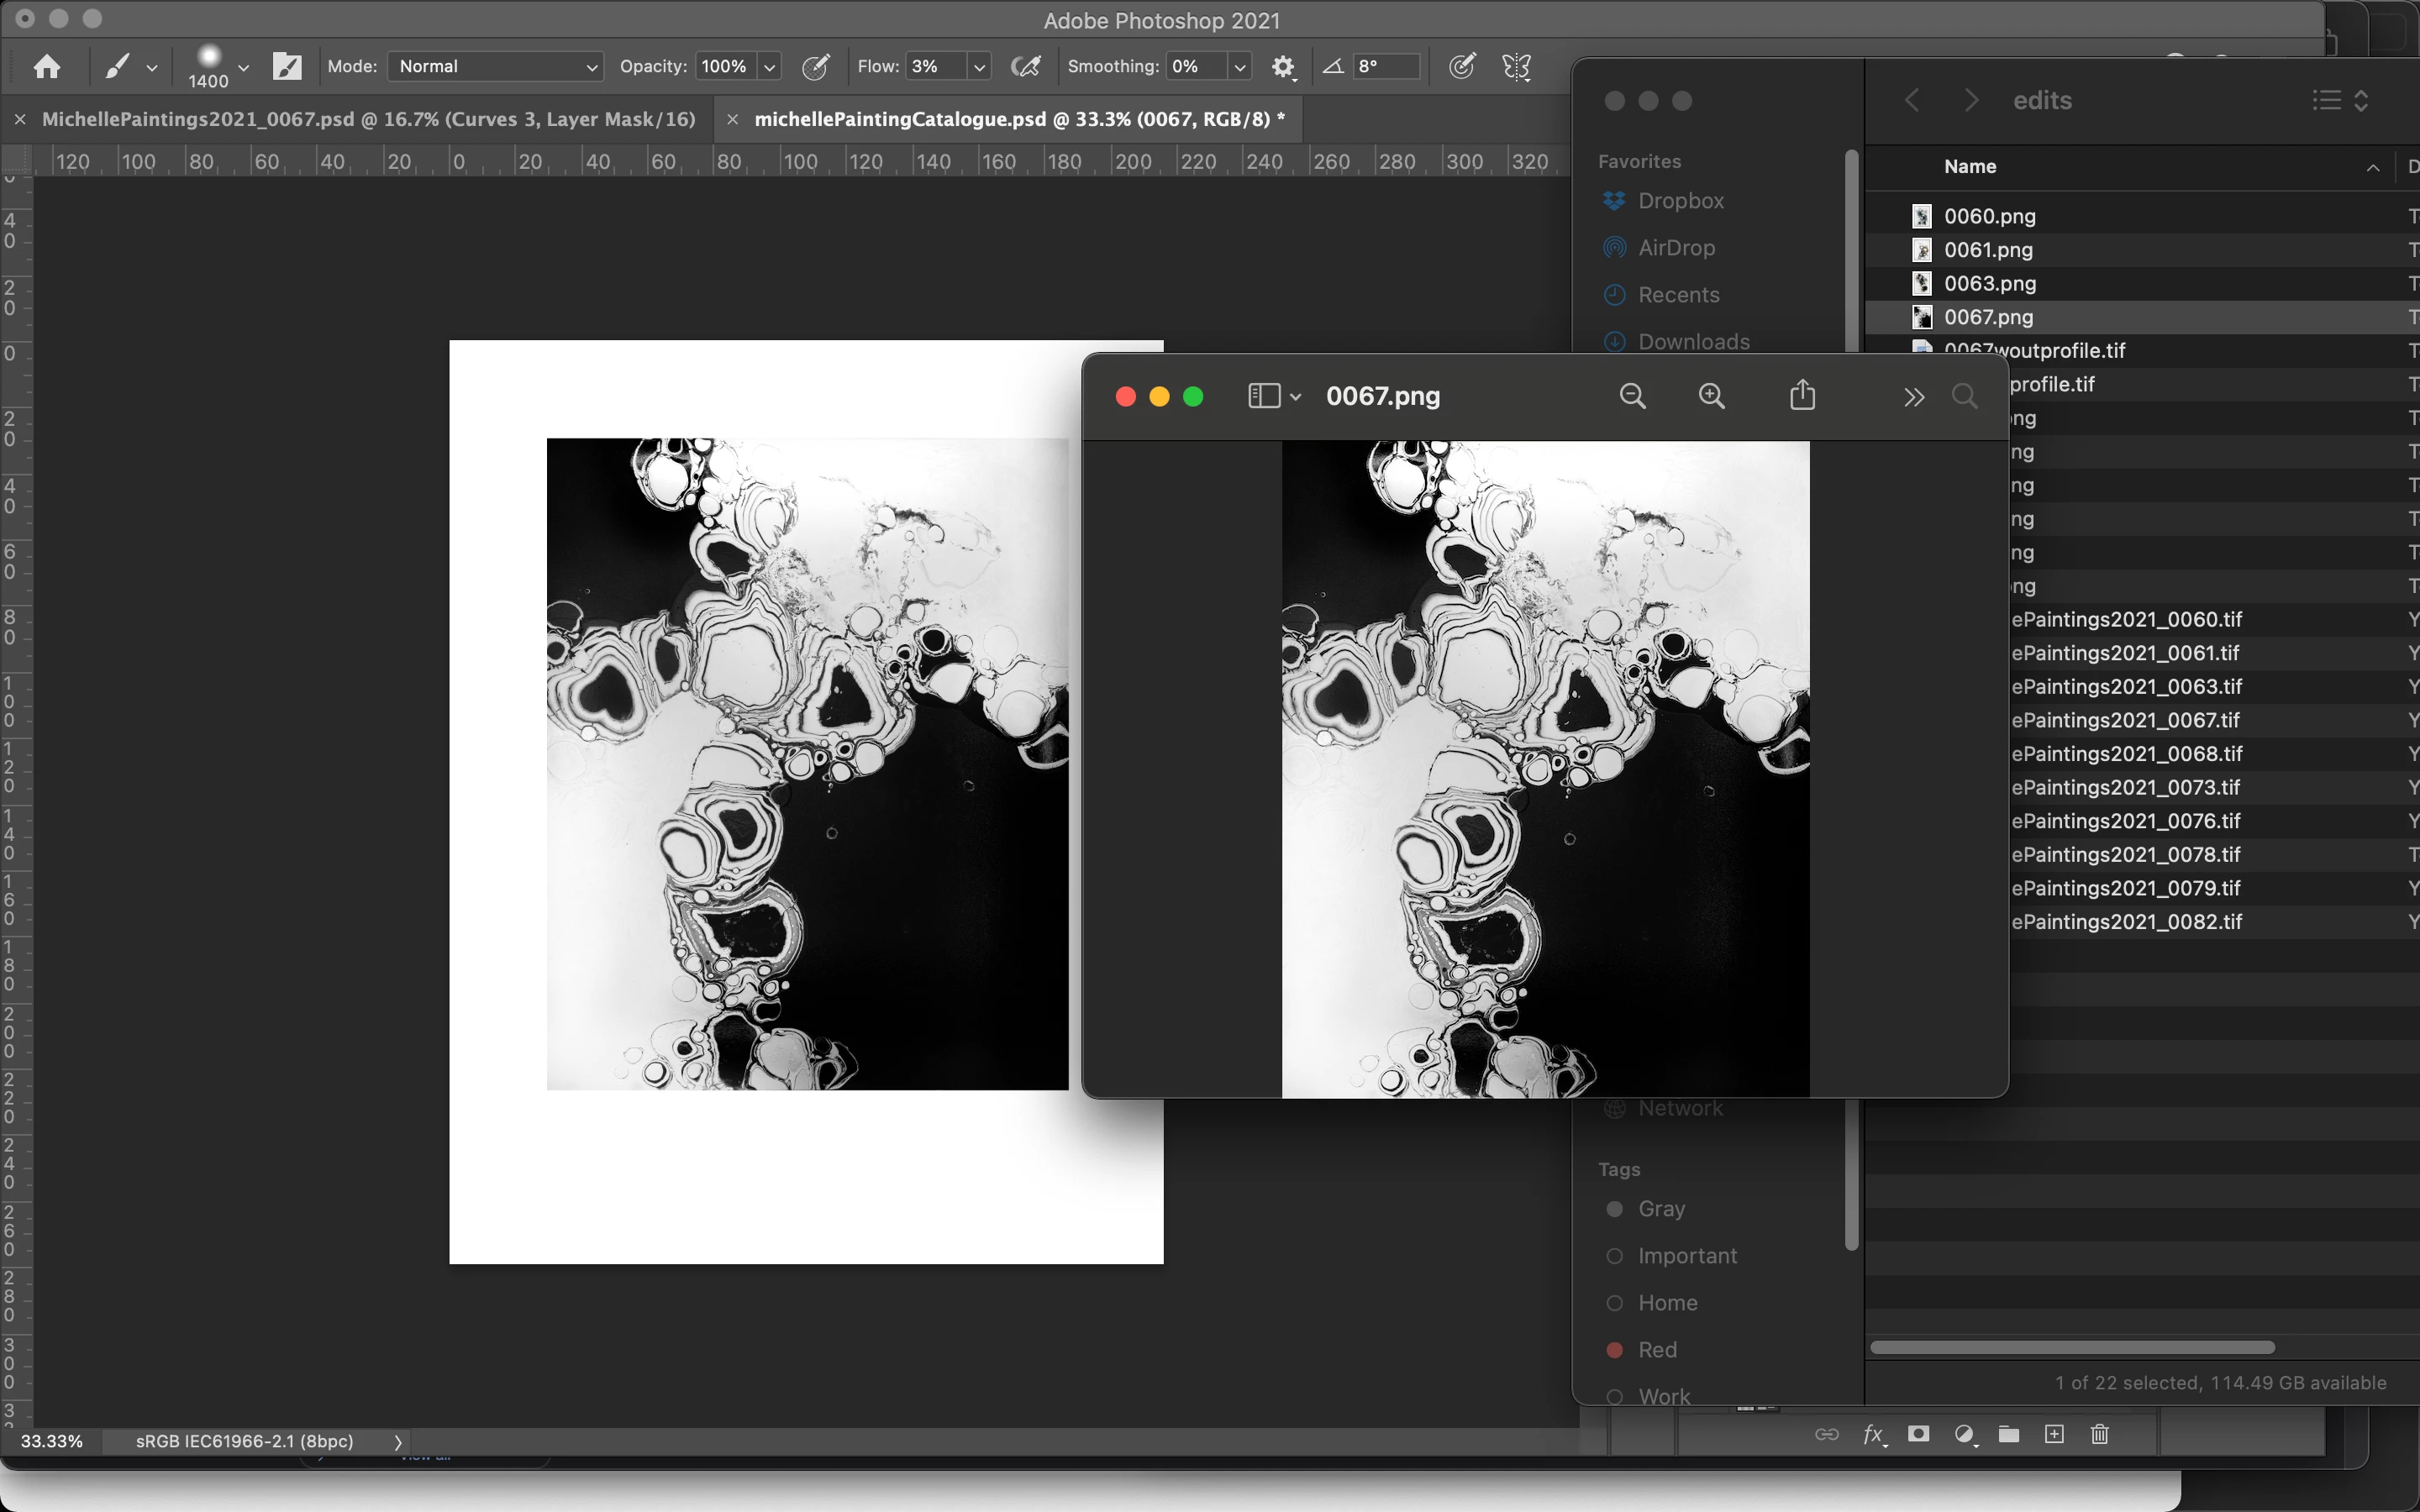This screenshot has height=1512, width=2420.
Task: Click the delete layer trash icon
Action: click(2100, 1435)
